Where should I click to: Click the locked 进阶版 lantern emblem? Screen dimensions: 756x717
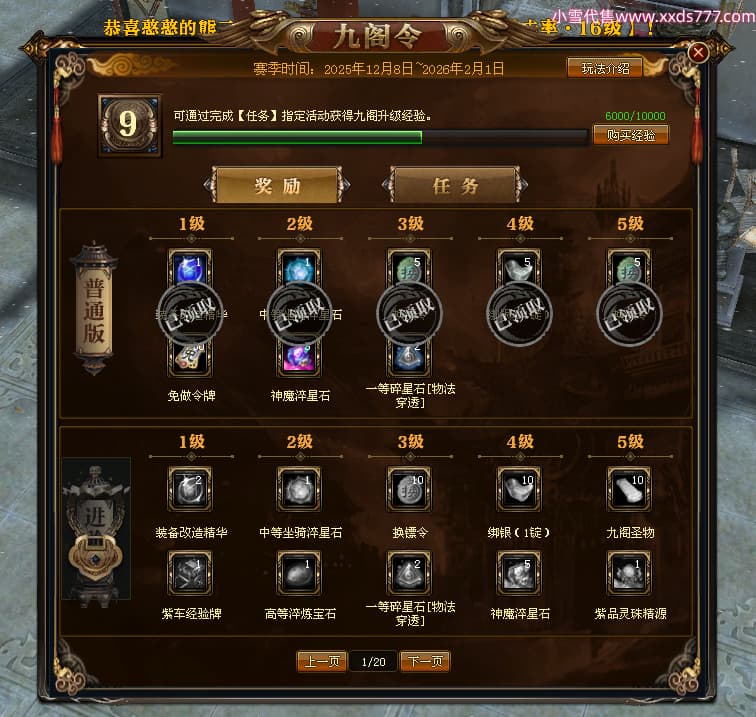click(96, 530)
